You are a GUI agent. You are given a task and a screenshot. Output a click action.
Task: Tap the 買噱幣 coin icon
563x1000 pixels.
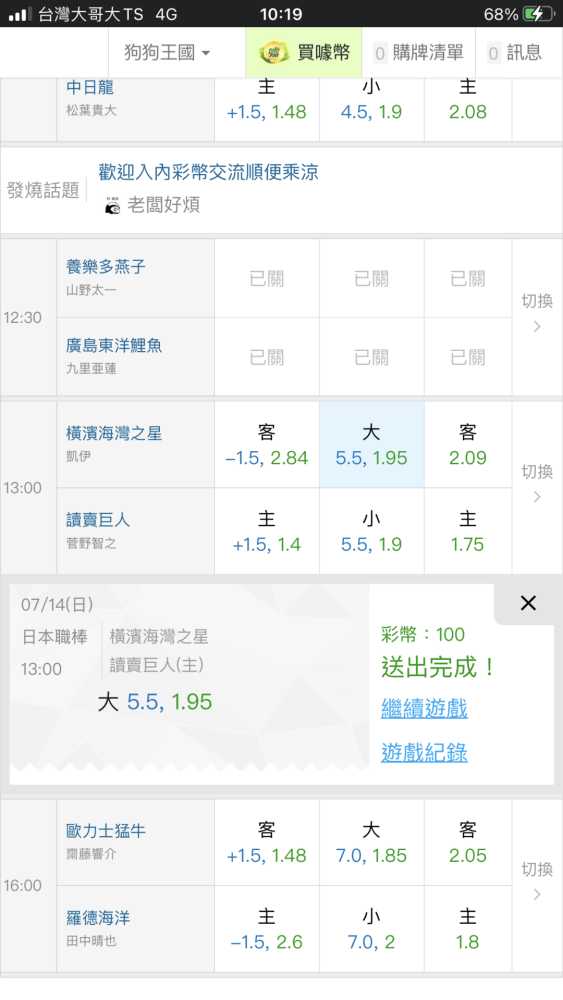click(274, 53)
